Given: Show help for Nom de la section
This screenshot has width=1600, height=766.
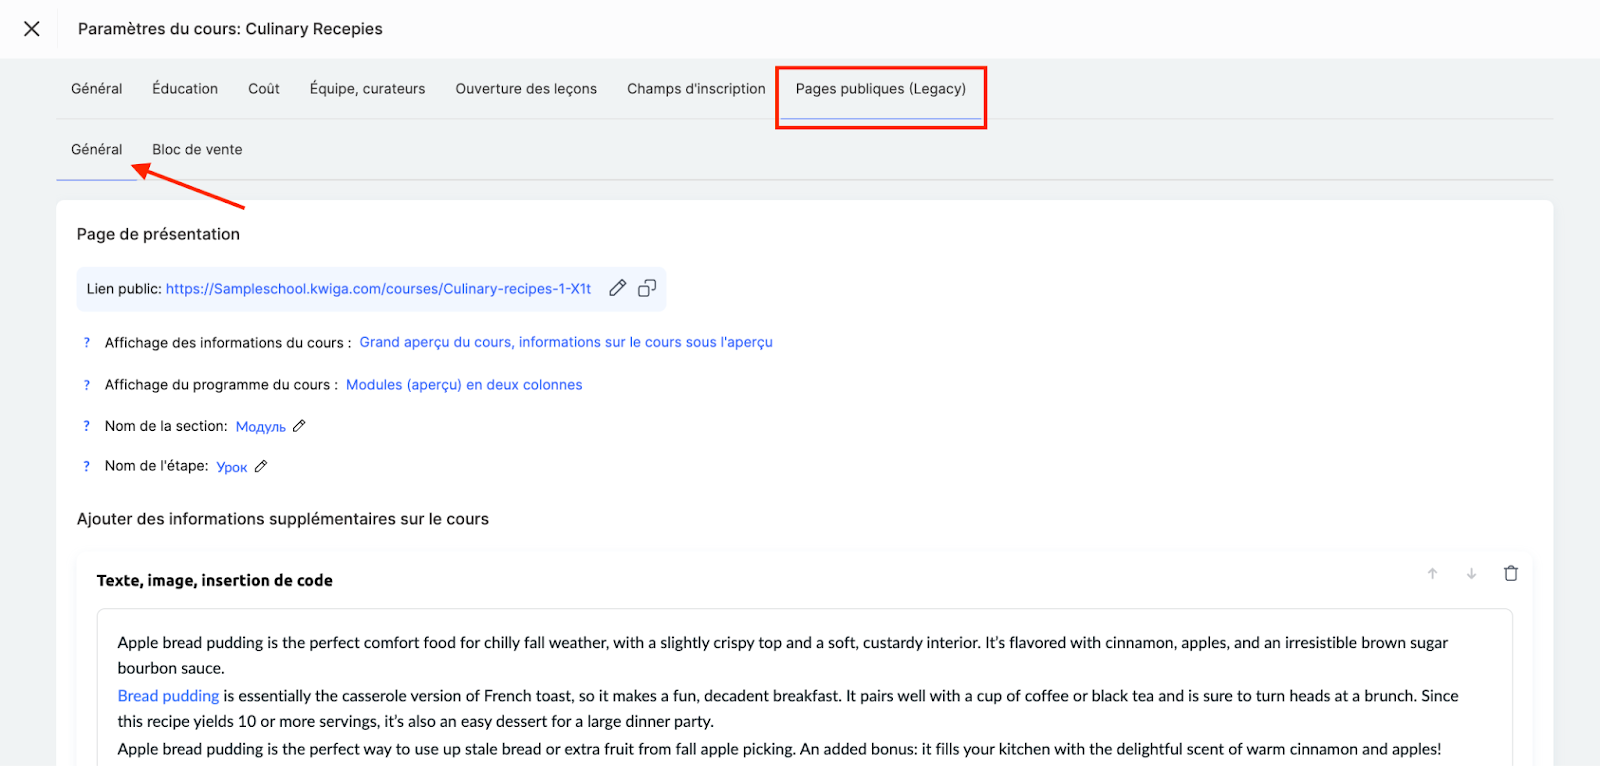Looking at the screenshot, I should [x=87, y=426].
